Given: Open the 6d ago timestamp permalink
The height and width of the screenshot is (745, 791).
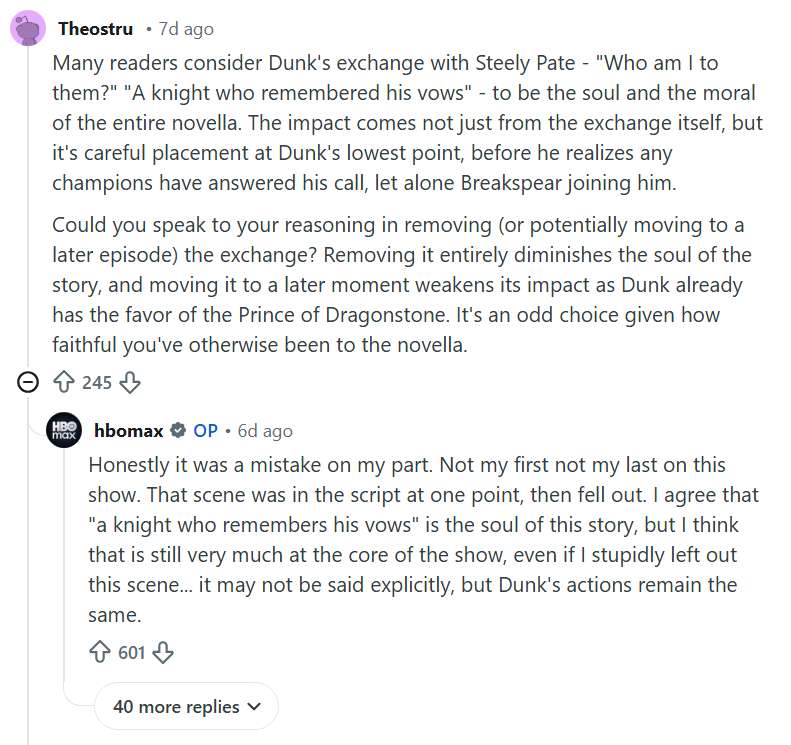Looking at the screenshot, I should 265,431.
